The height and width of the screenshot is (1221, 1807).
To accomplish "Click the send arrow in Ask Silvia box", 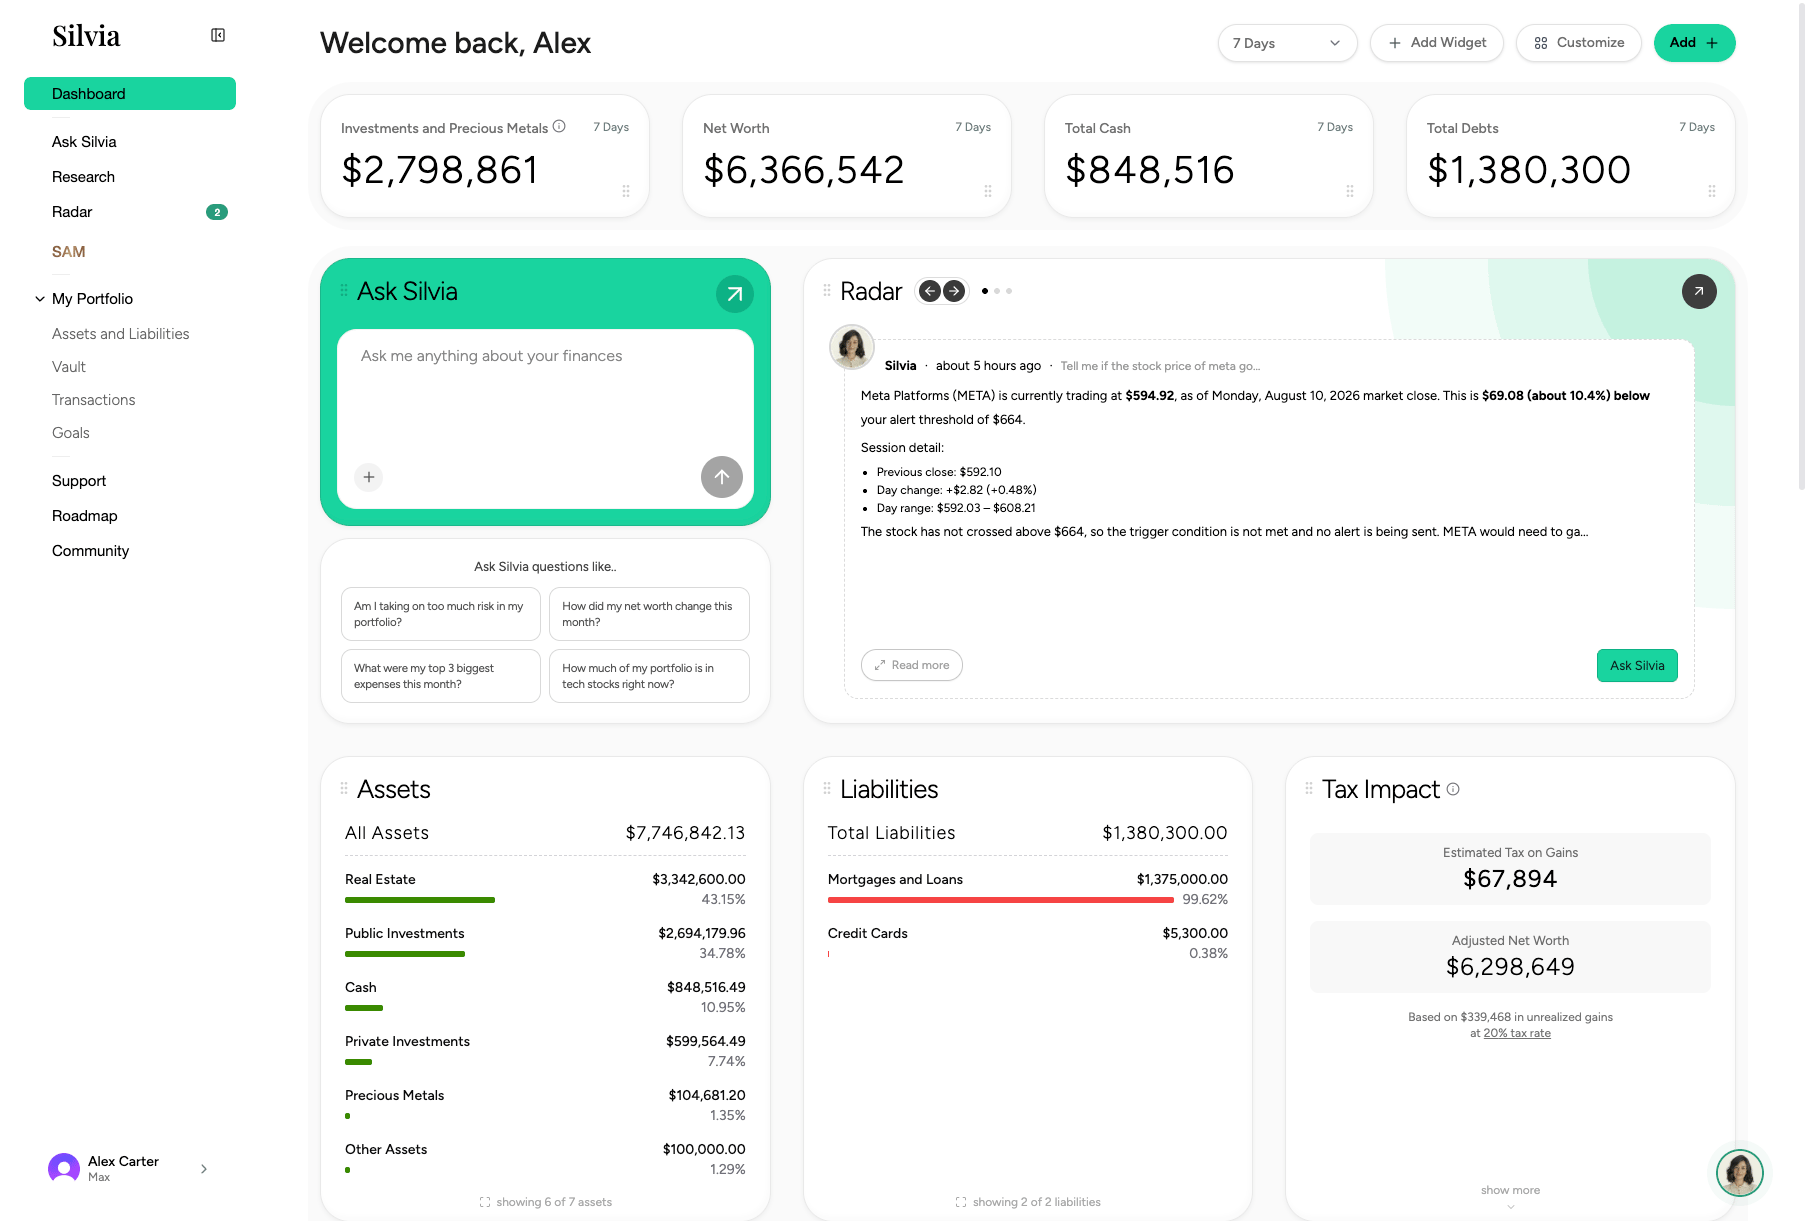I will pyautogui.click(x=721, y=477).
